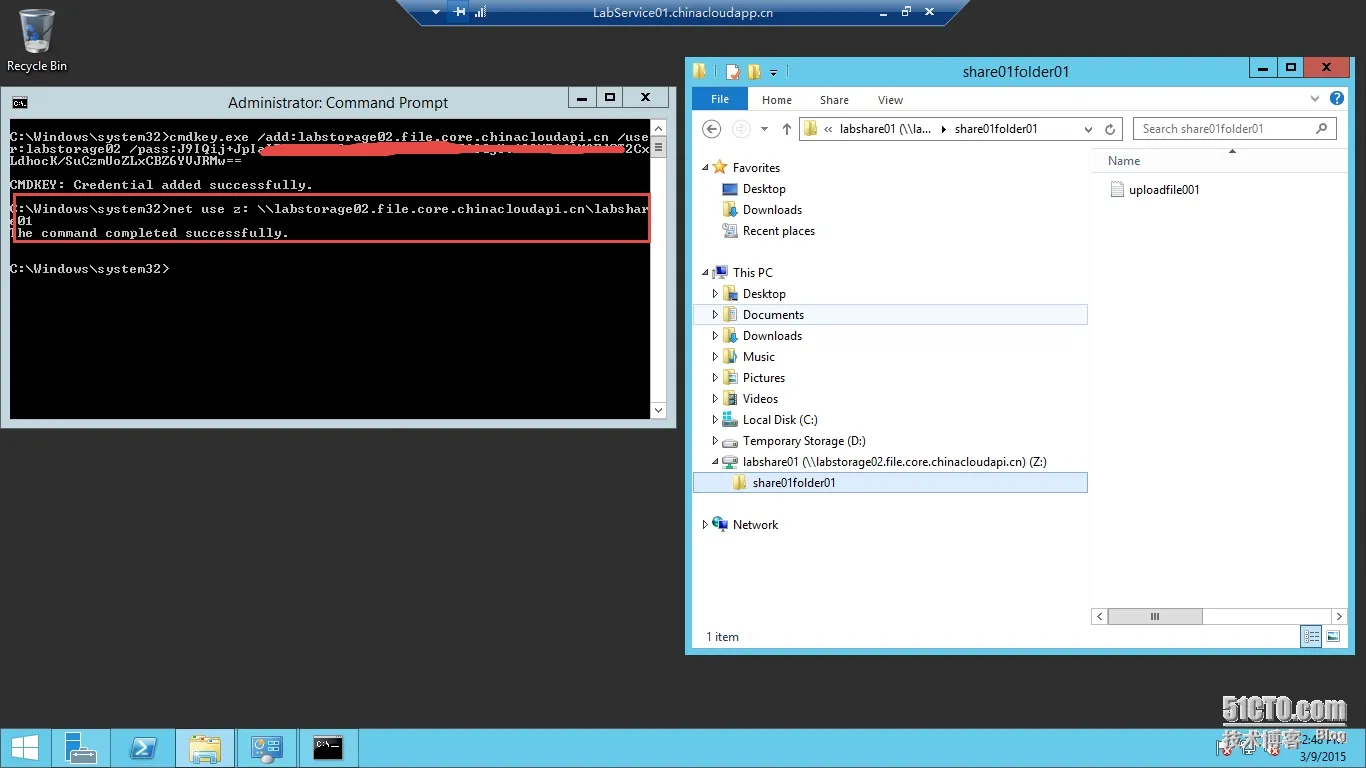Refresh the share01folder01 folder view
Image resolution: width=1366 pixels, height=768 pixels.
(1110, 129)
